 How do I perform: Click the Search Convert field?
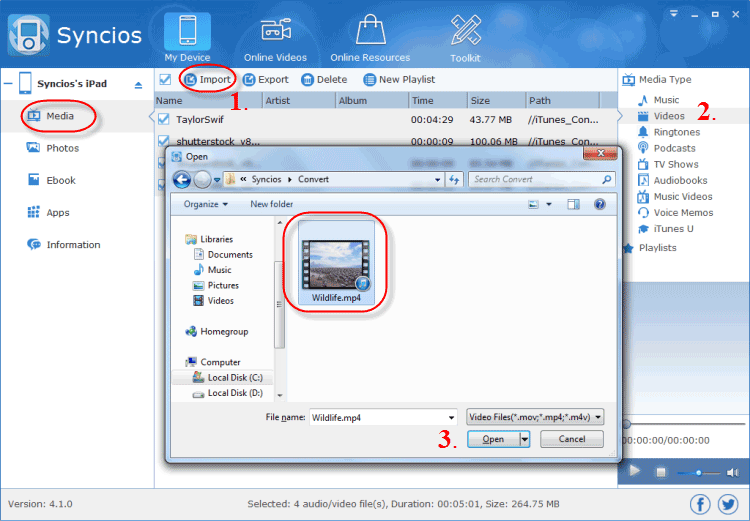coord(541,179)
